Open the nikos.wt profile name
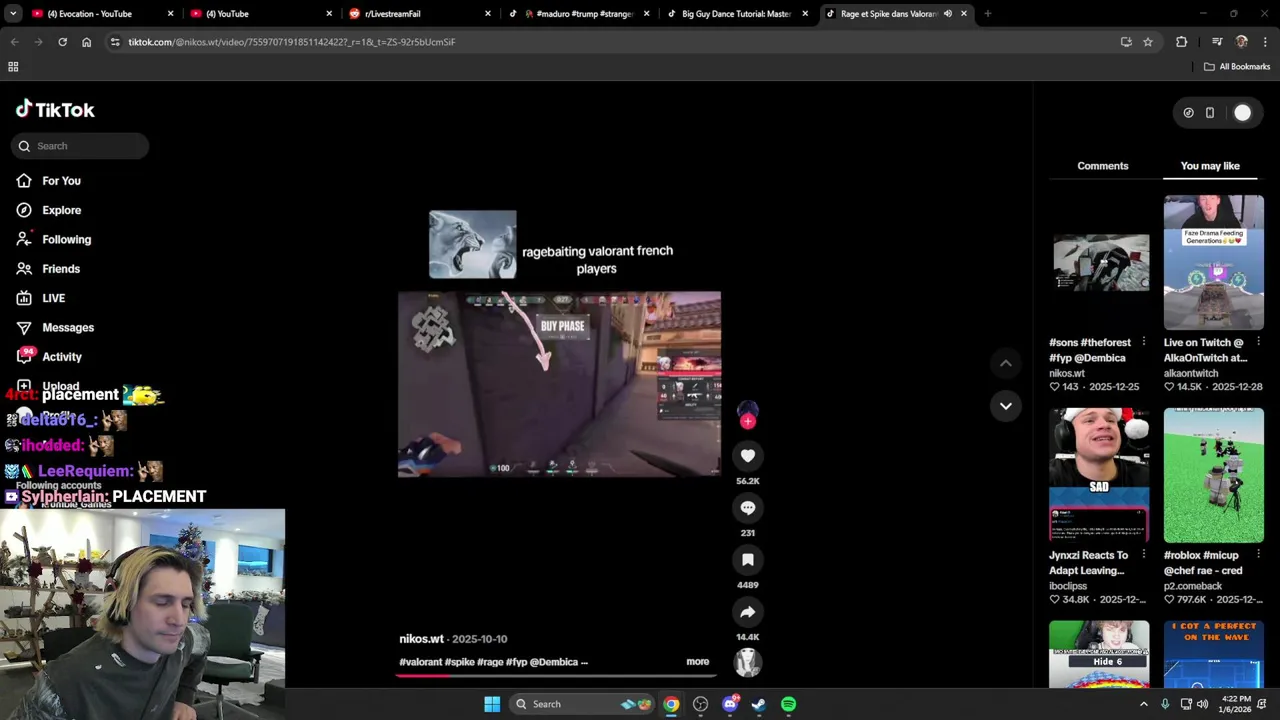Image resolution: width=1280 pixels, height=720 pixels. [x=421, y=639]
